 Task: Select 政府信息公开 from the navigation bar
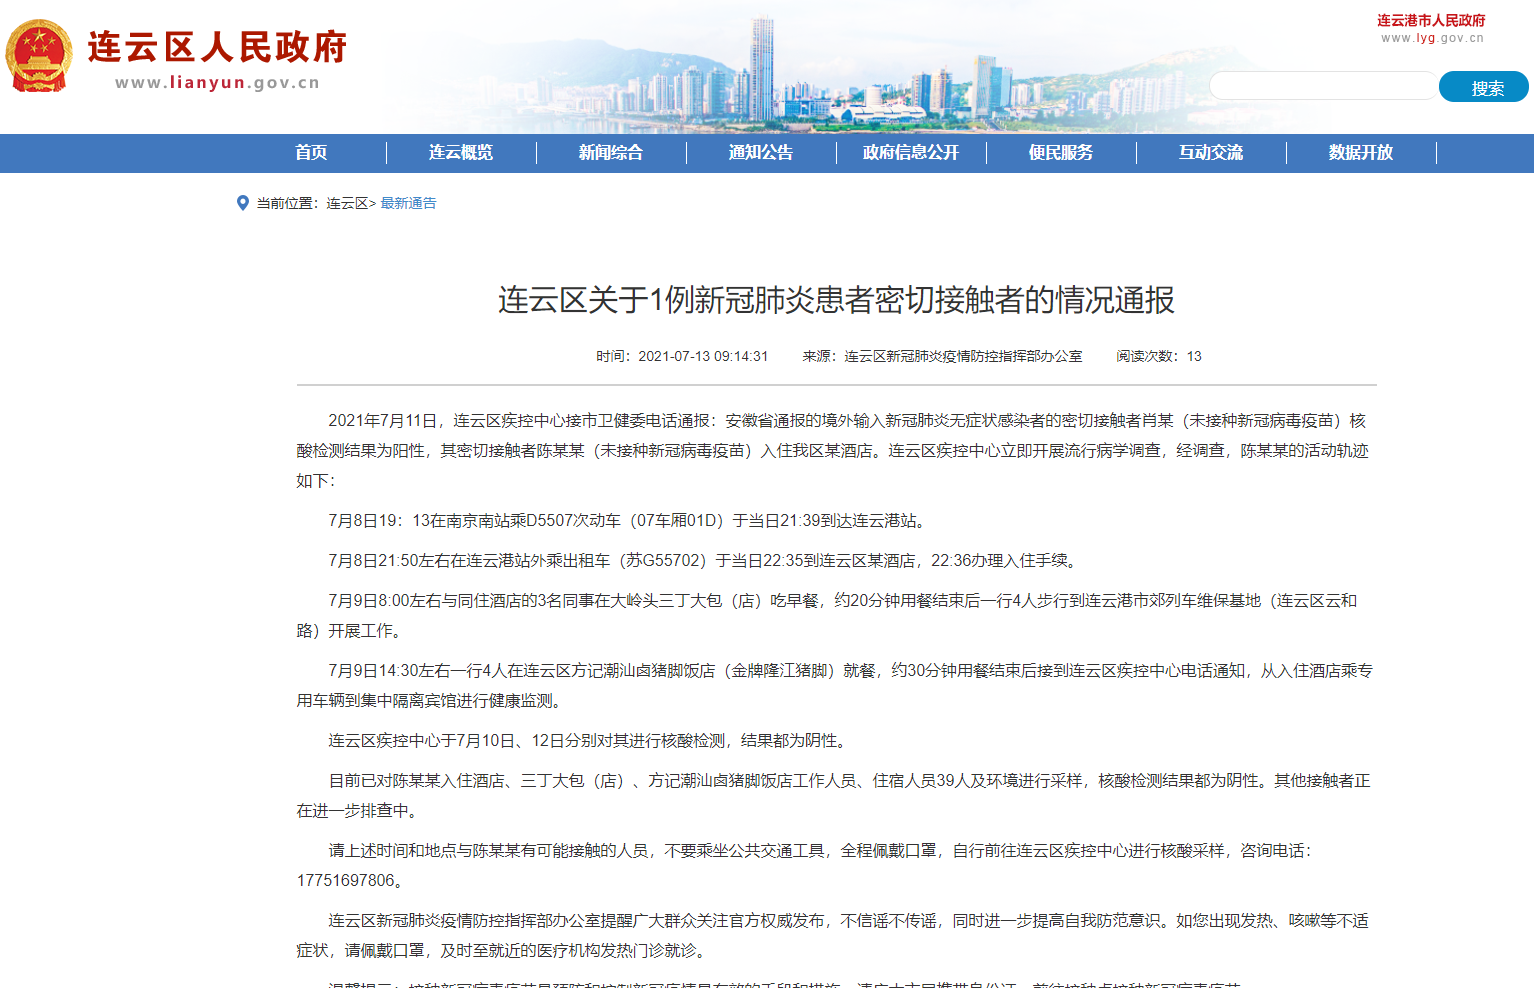[x=911, y=153]
